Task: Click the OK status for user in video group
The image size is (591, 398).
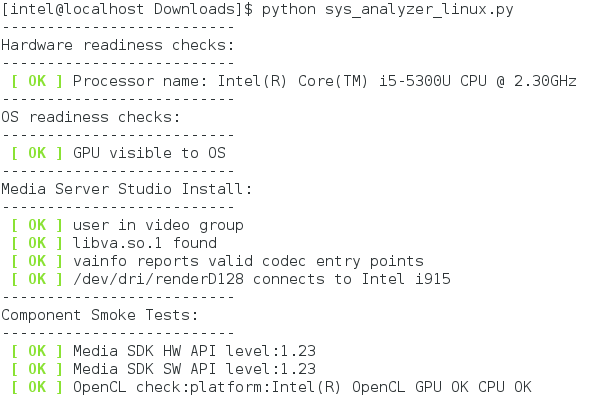Action: tap(37, 225)
